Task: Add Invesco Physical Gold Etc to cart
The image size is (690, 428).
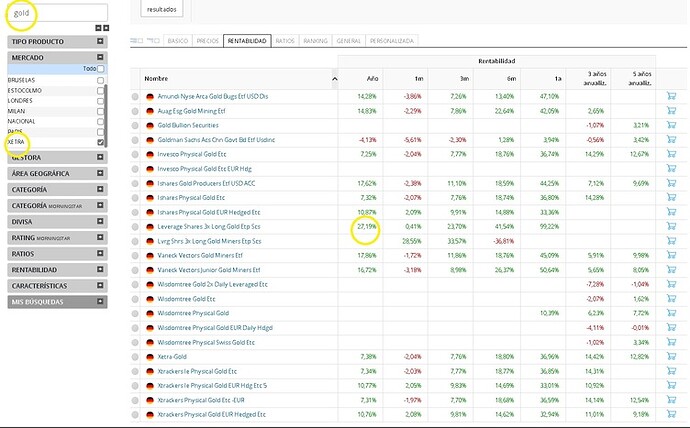Action: pos(671,154)
